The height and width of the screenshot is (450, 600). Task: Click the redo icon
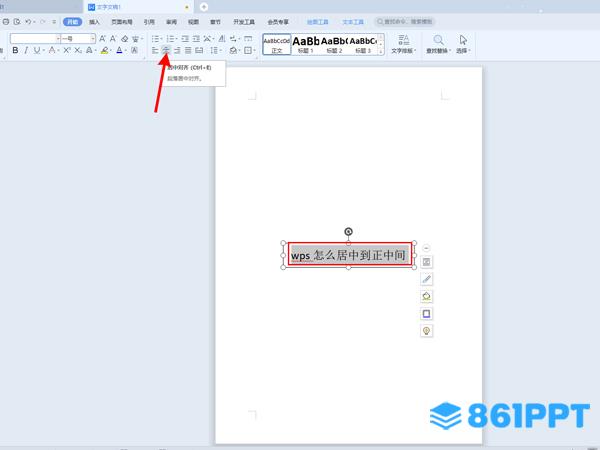43,22
